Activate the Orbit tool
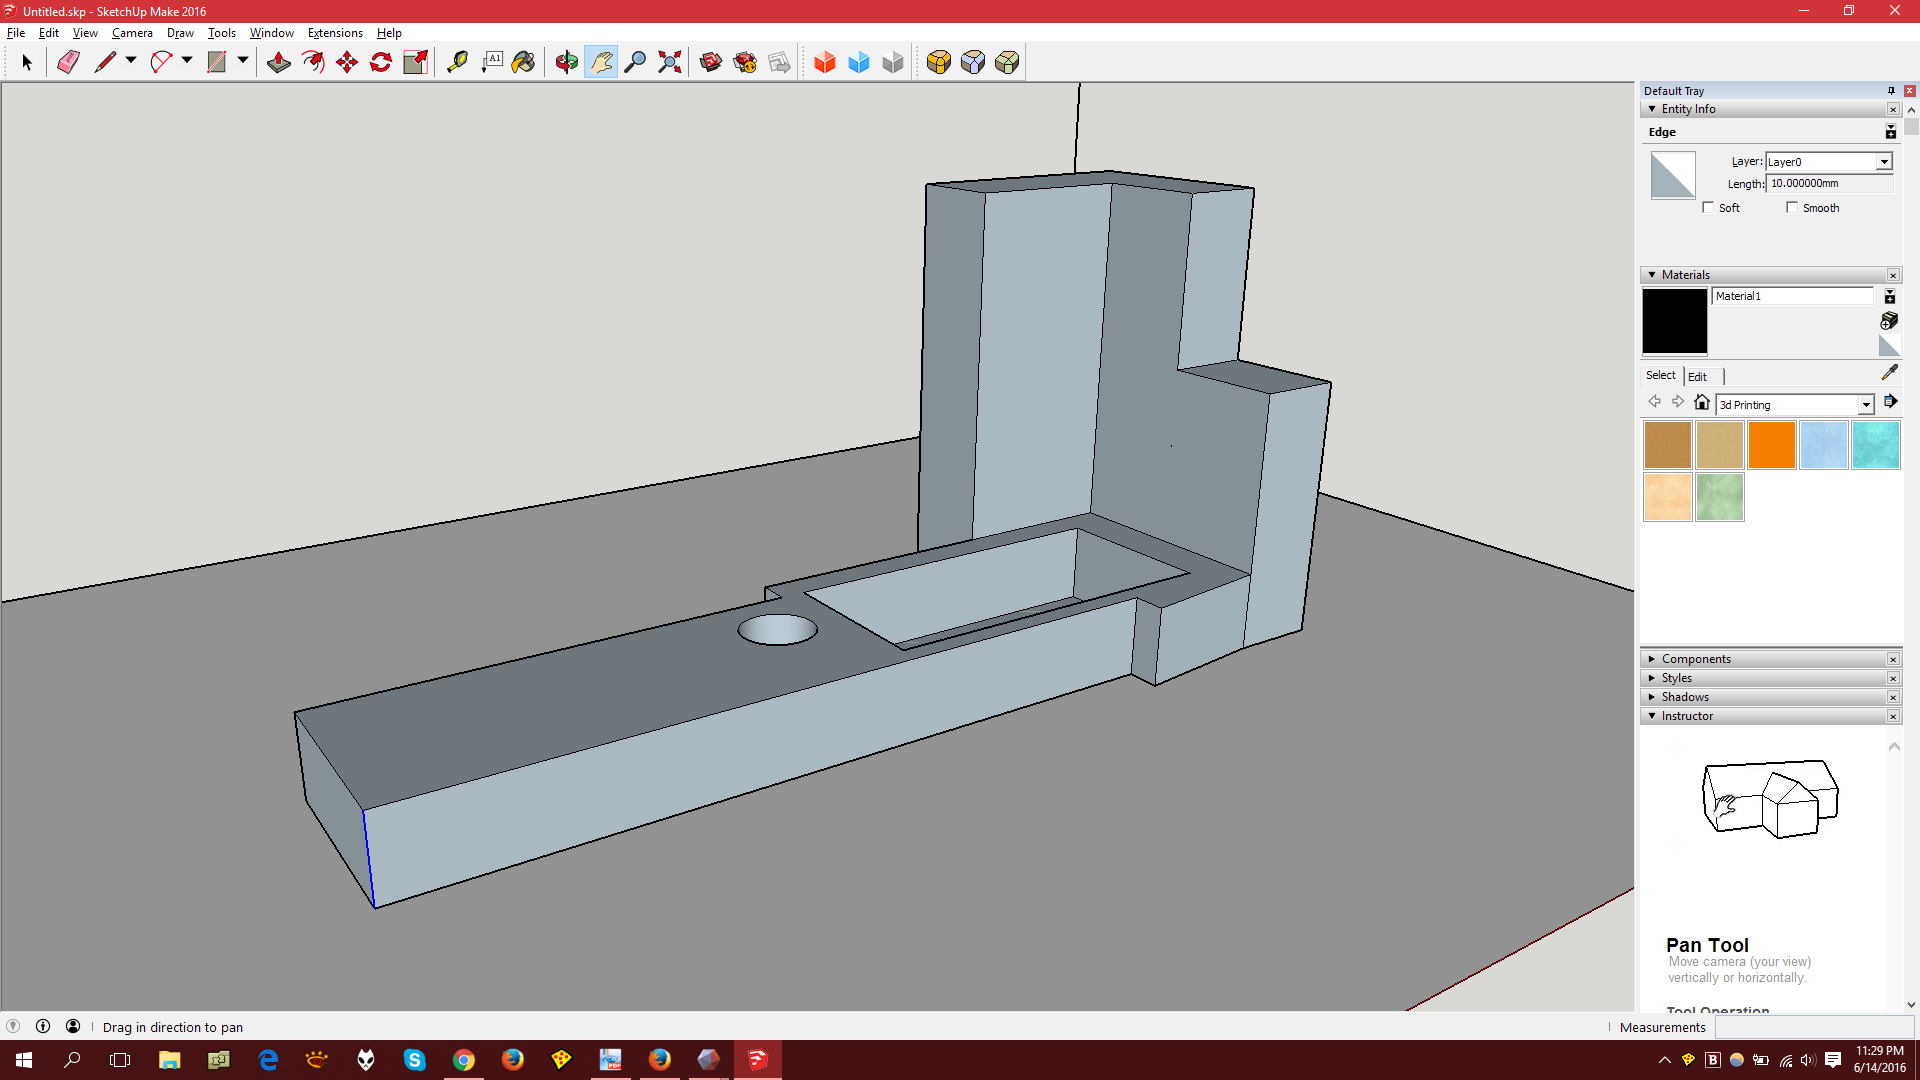 [x=567, y=62]
